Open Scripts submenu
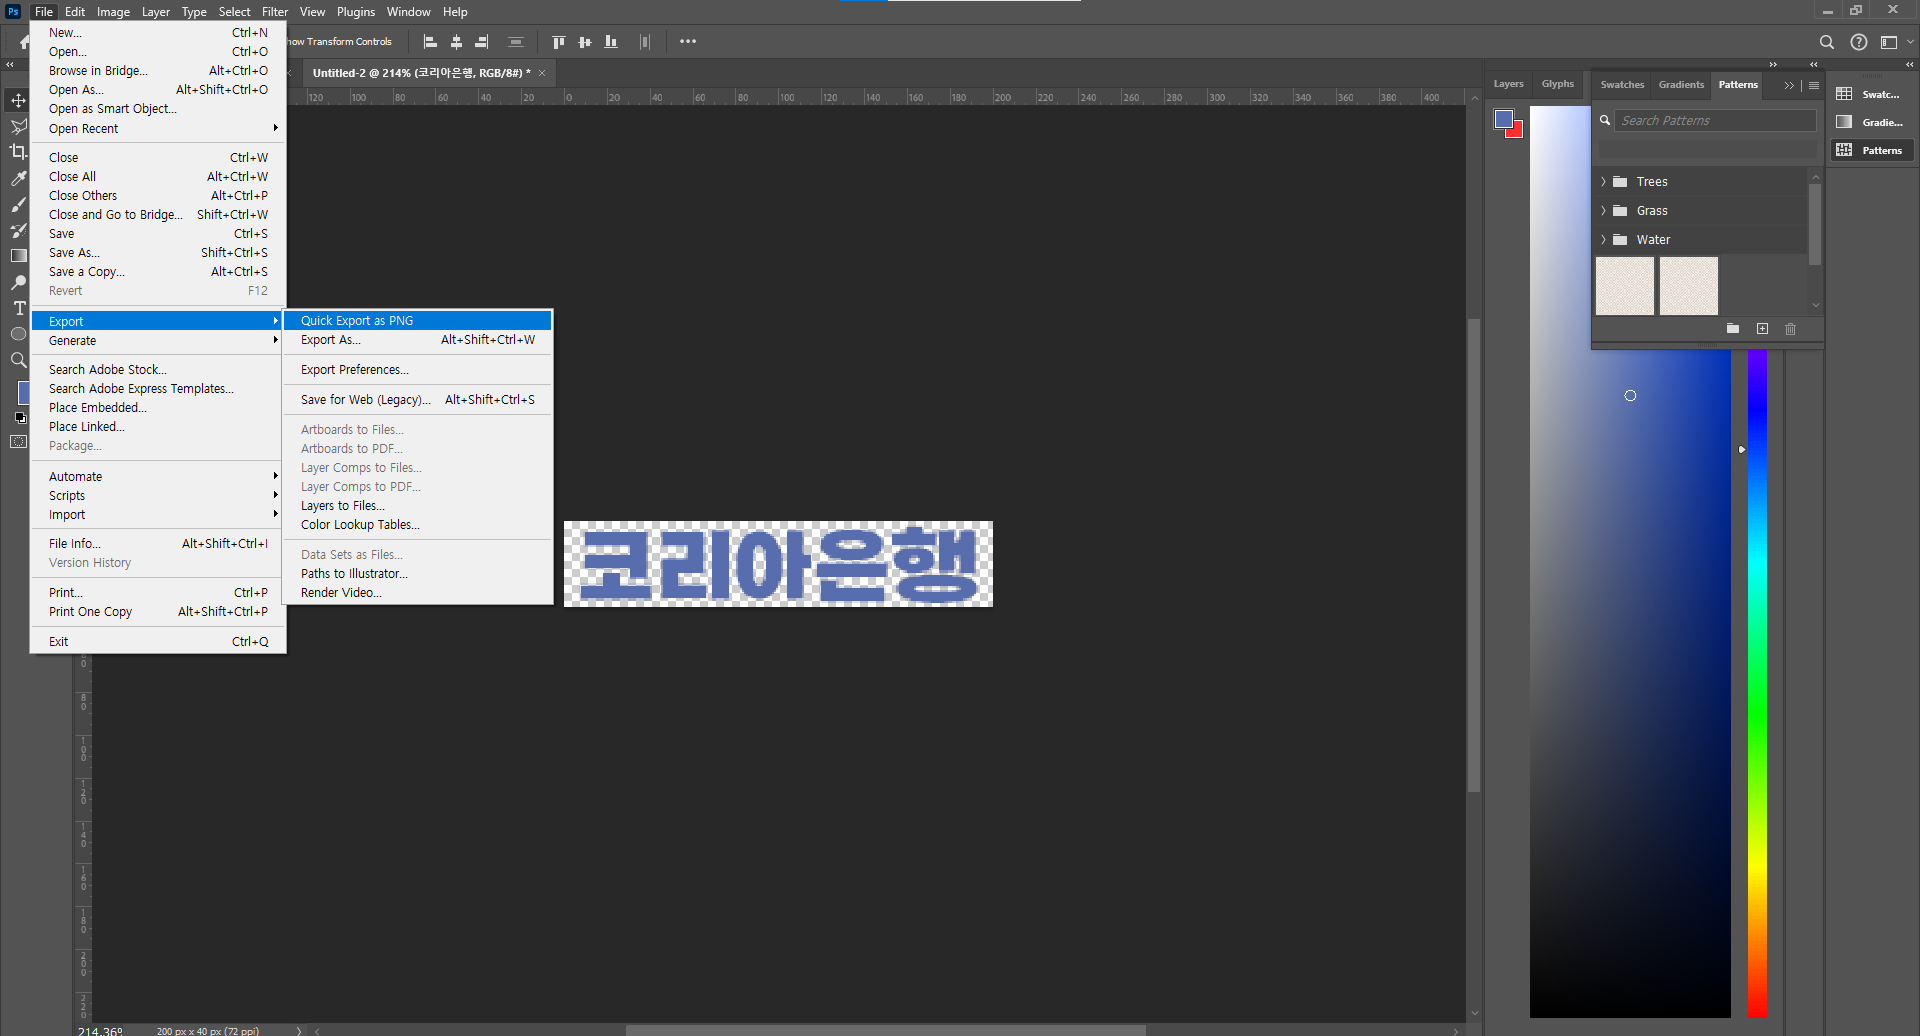Viewport: 1920px width, 1036px height. pyautogui.click(x=158, y=496)
